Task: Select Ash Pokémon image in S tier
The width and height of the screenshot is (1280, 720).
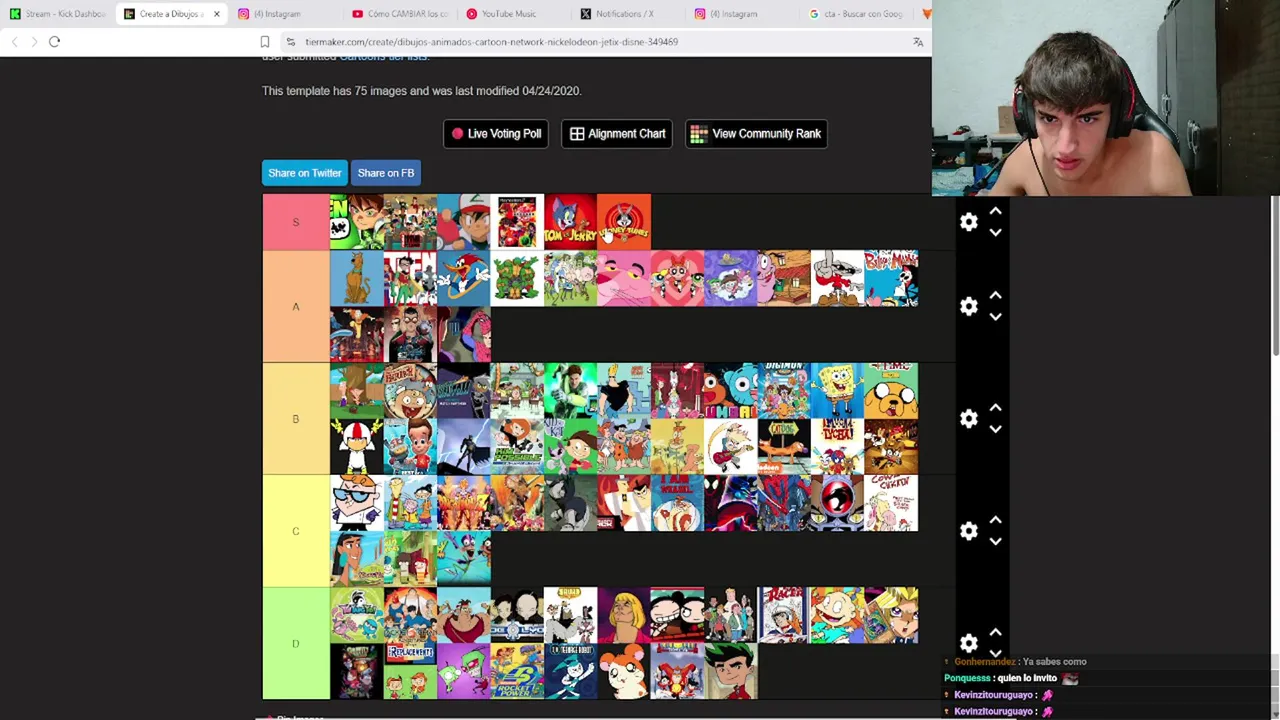Action: [x=464, y=222]
